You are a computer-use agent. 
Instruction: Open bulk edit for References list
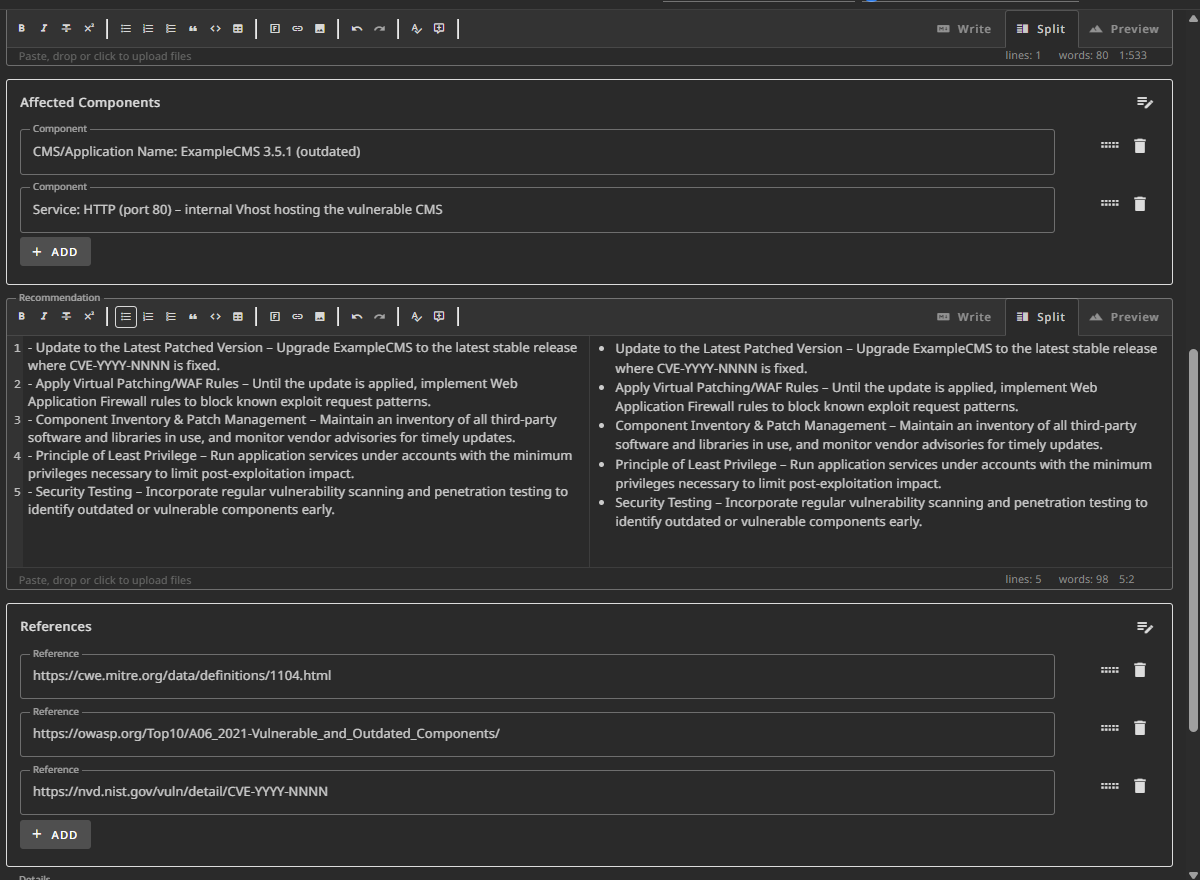pyautogui.click(x=1145, y=627)
